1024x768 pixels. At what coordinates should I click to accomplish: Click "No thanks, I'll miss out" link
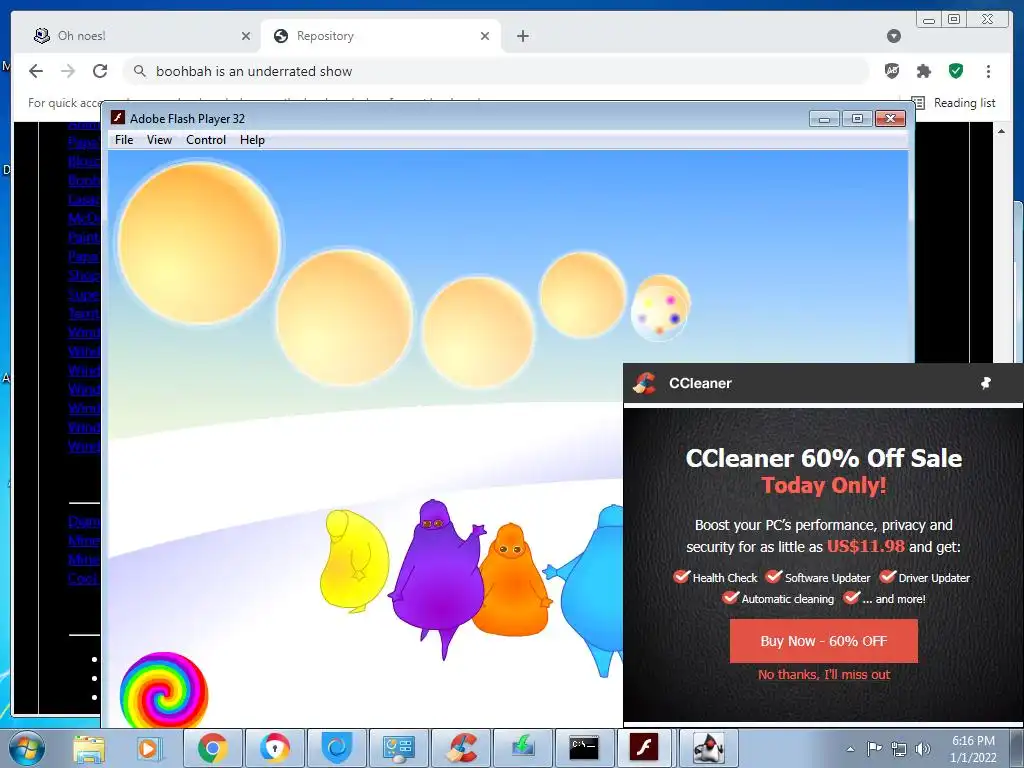tap(824, 675)
